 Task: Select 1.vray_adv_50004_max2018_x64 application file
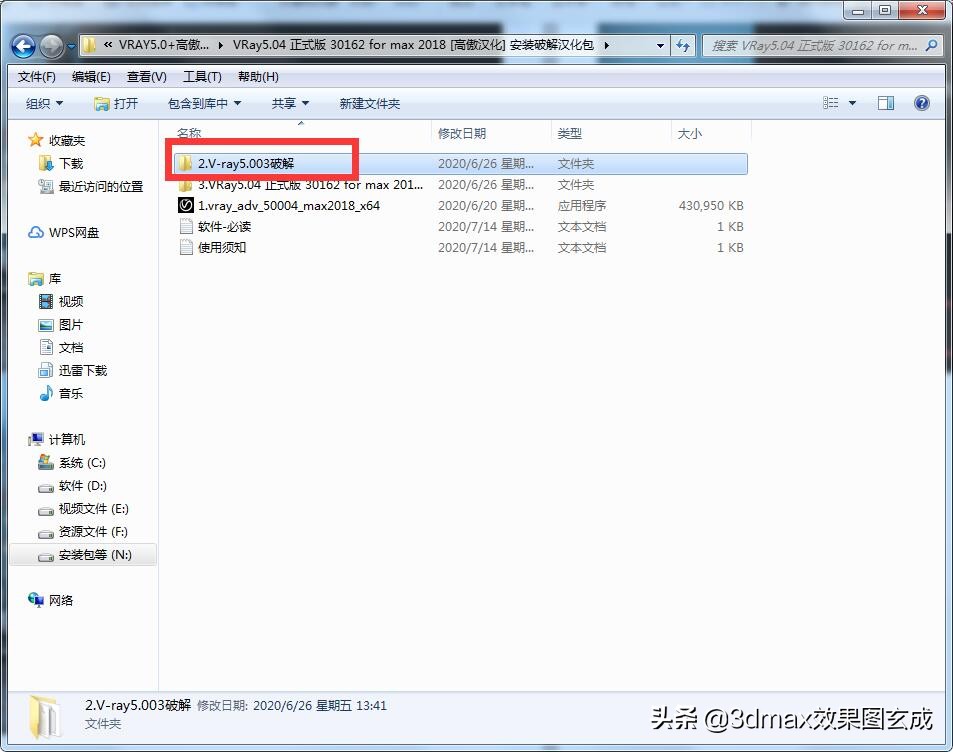pos(461,205)
